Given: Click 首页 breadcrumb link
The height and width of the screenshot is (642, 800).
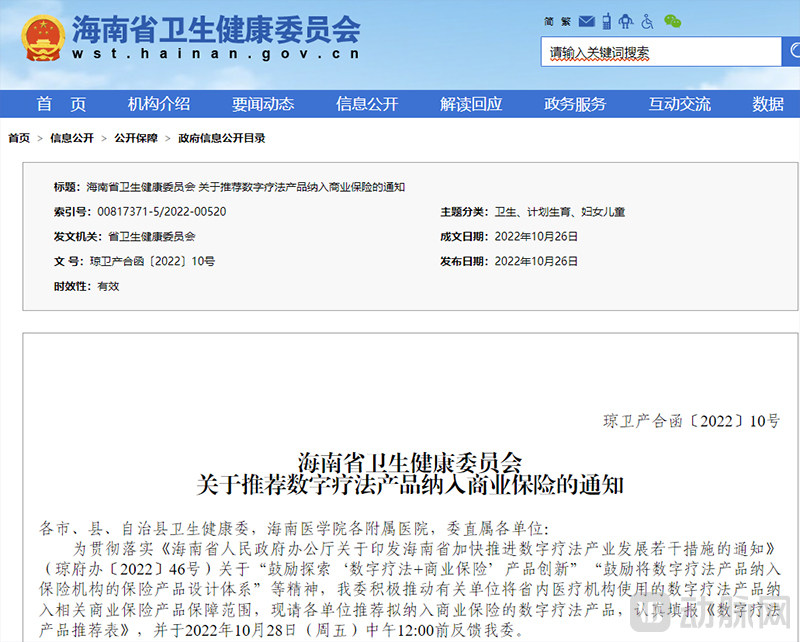Looking at the screenshot, I should 19,138.
